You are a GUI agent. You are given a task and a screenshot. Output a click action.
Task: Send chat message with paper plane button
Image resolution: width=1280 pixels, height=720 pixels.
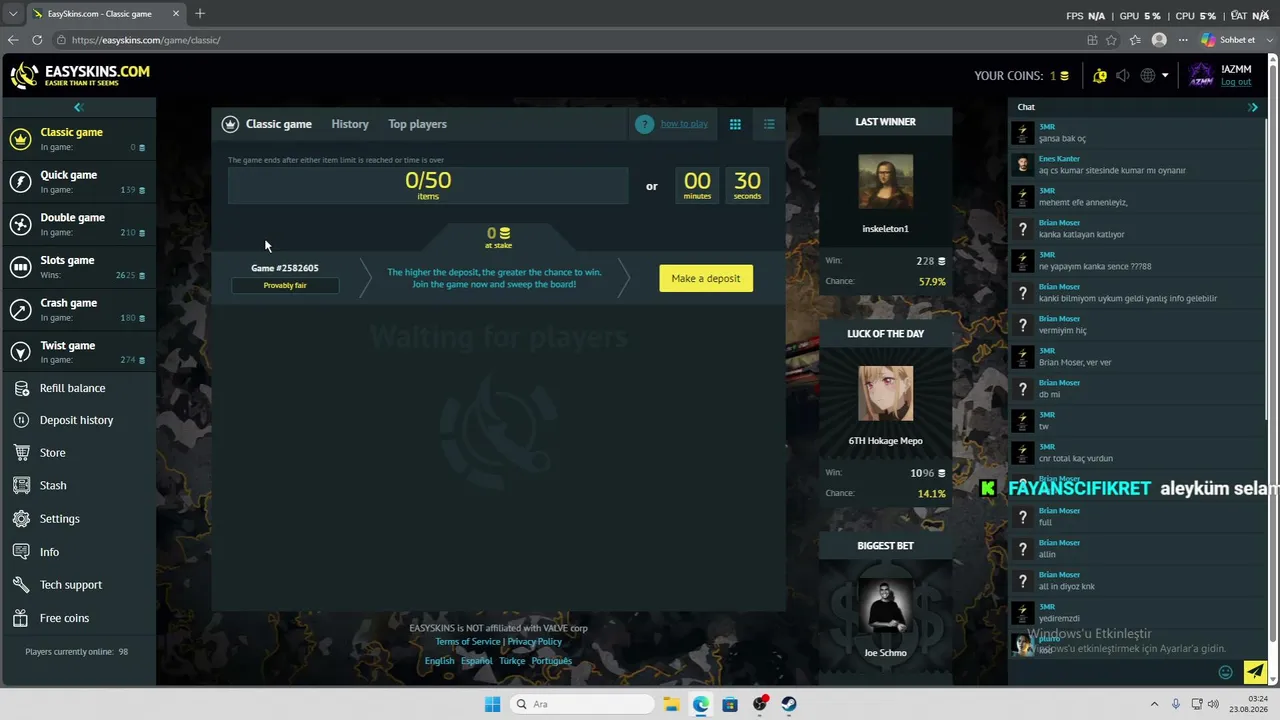click(x=1255, y=671)
